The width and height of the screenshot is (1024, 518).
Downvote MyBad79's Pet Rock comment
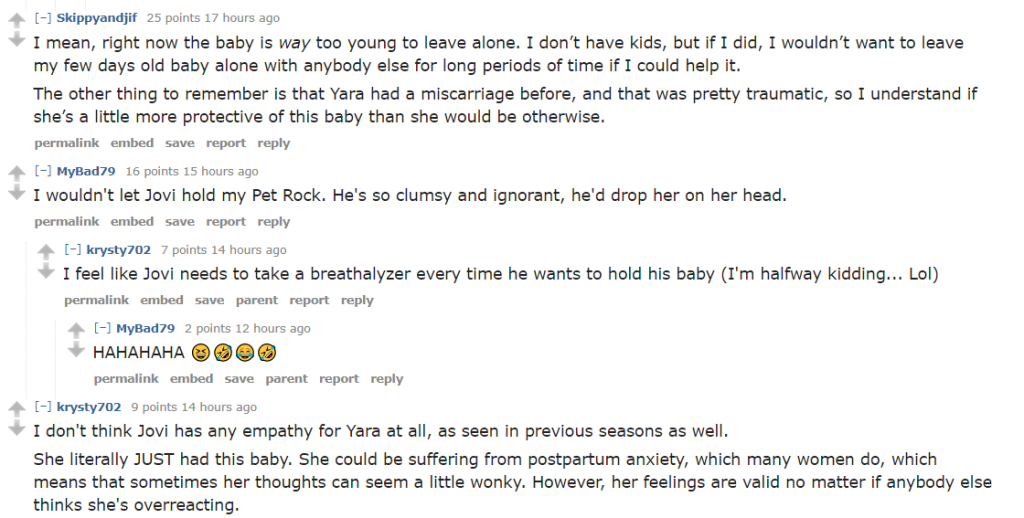click(16, 193)
